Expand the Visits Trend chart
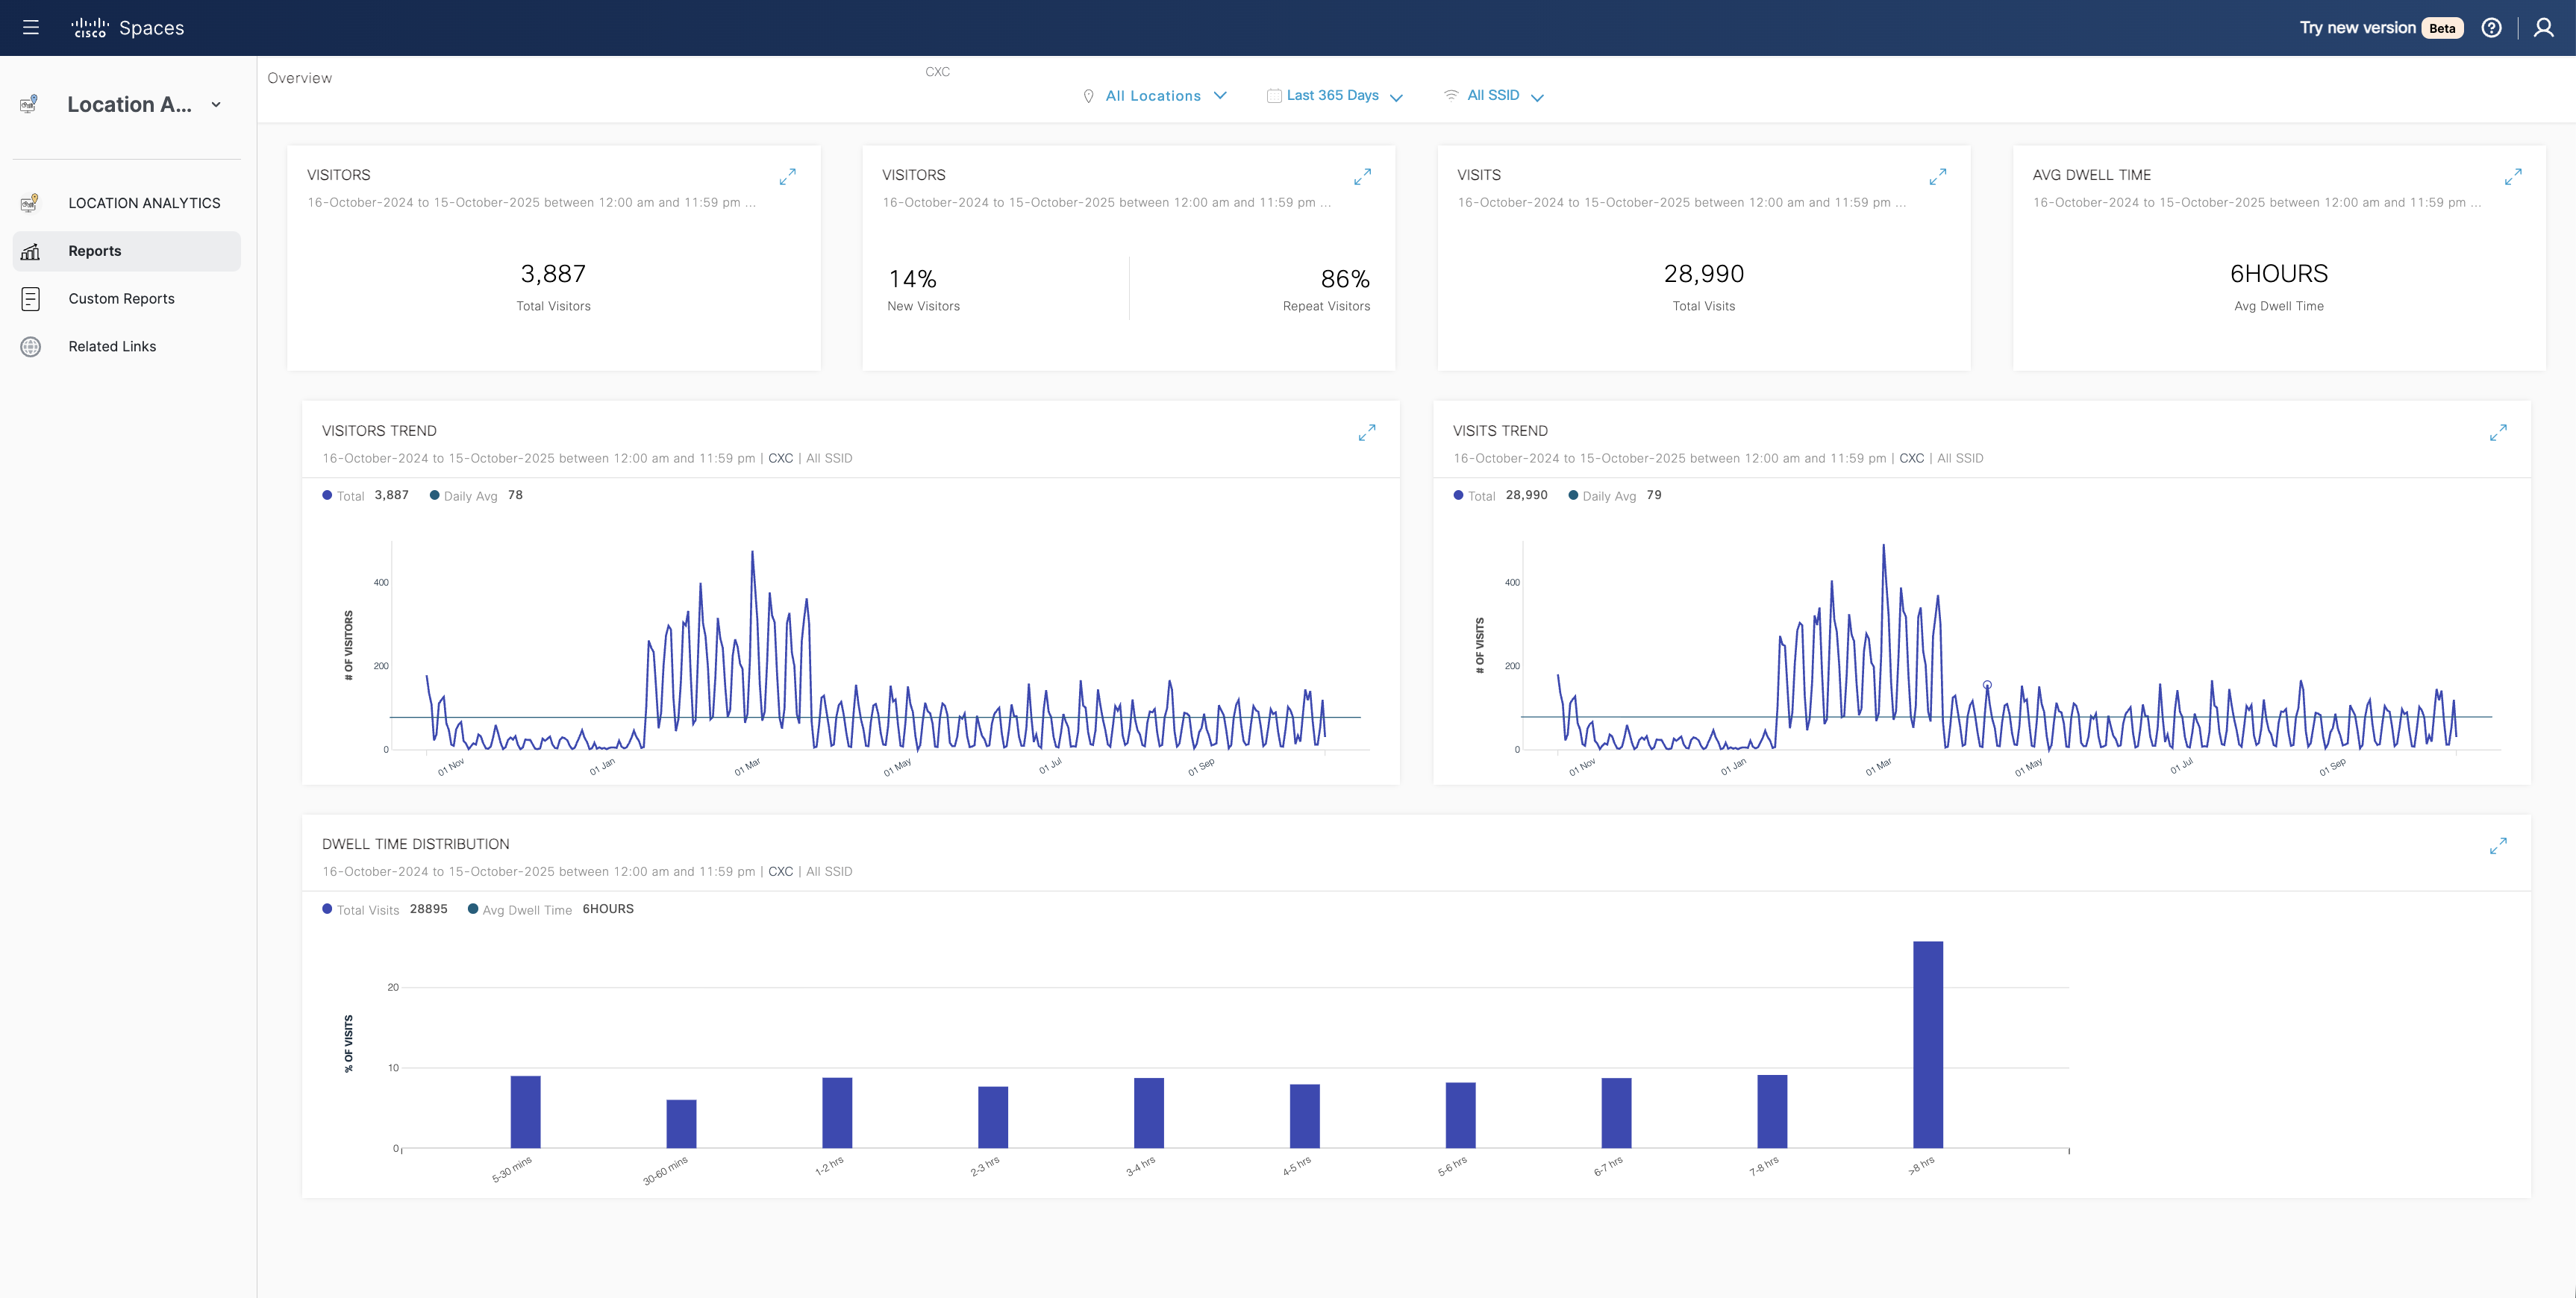 point(2497,433)
